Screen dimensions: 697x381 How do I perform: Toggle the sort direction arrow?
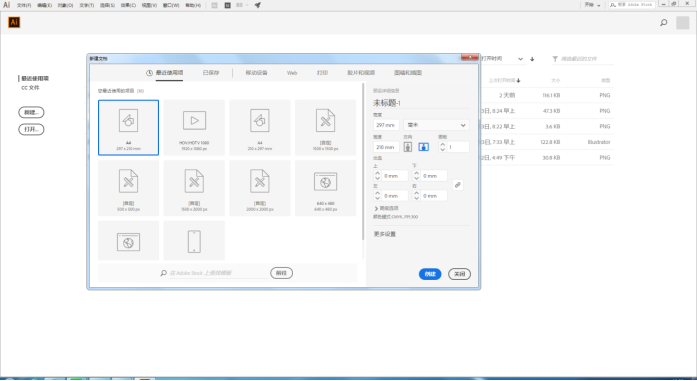(x=532, y=59)
